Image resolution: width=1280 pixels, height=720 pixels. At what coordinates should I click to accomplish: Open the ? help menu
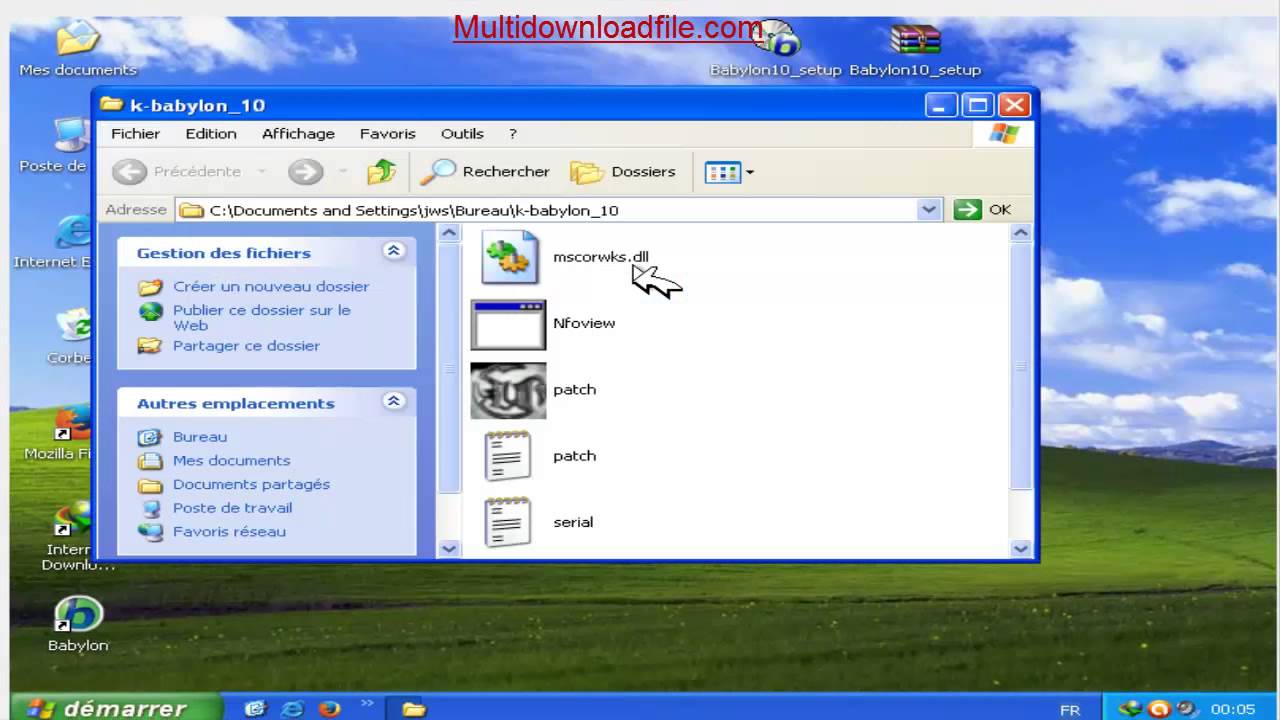click(513, 134)
